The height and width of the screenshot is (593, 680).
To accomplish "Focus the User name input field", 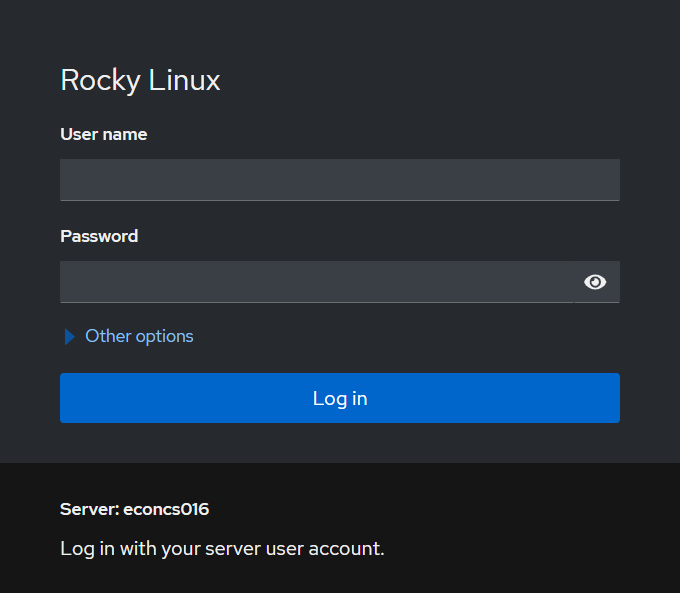I will (x=340, y=180).
